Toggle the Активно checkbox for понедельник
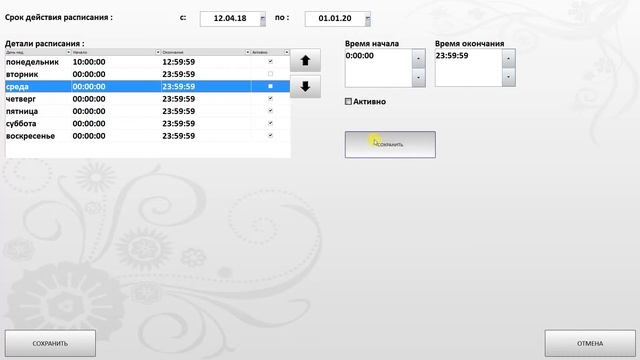The height and width of the screenshot is (360, 640). click(270, 62)
